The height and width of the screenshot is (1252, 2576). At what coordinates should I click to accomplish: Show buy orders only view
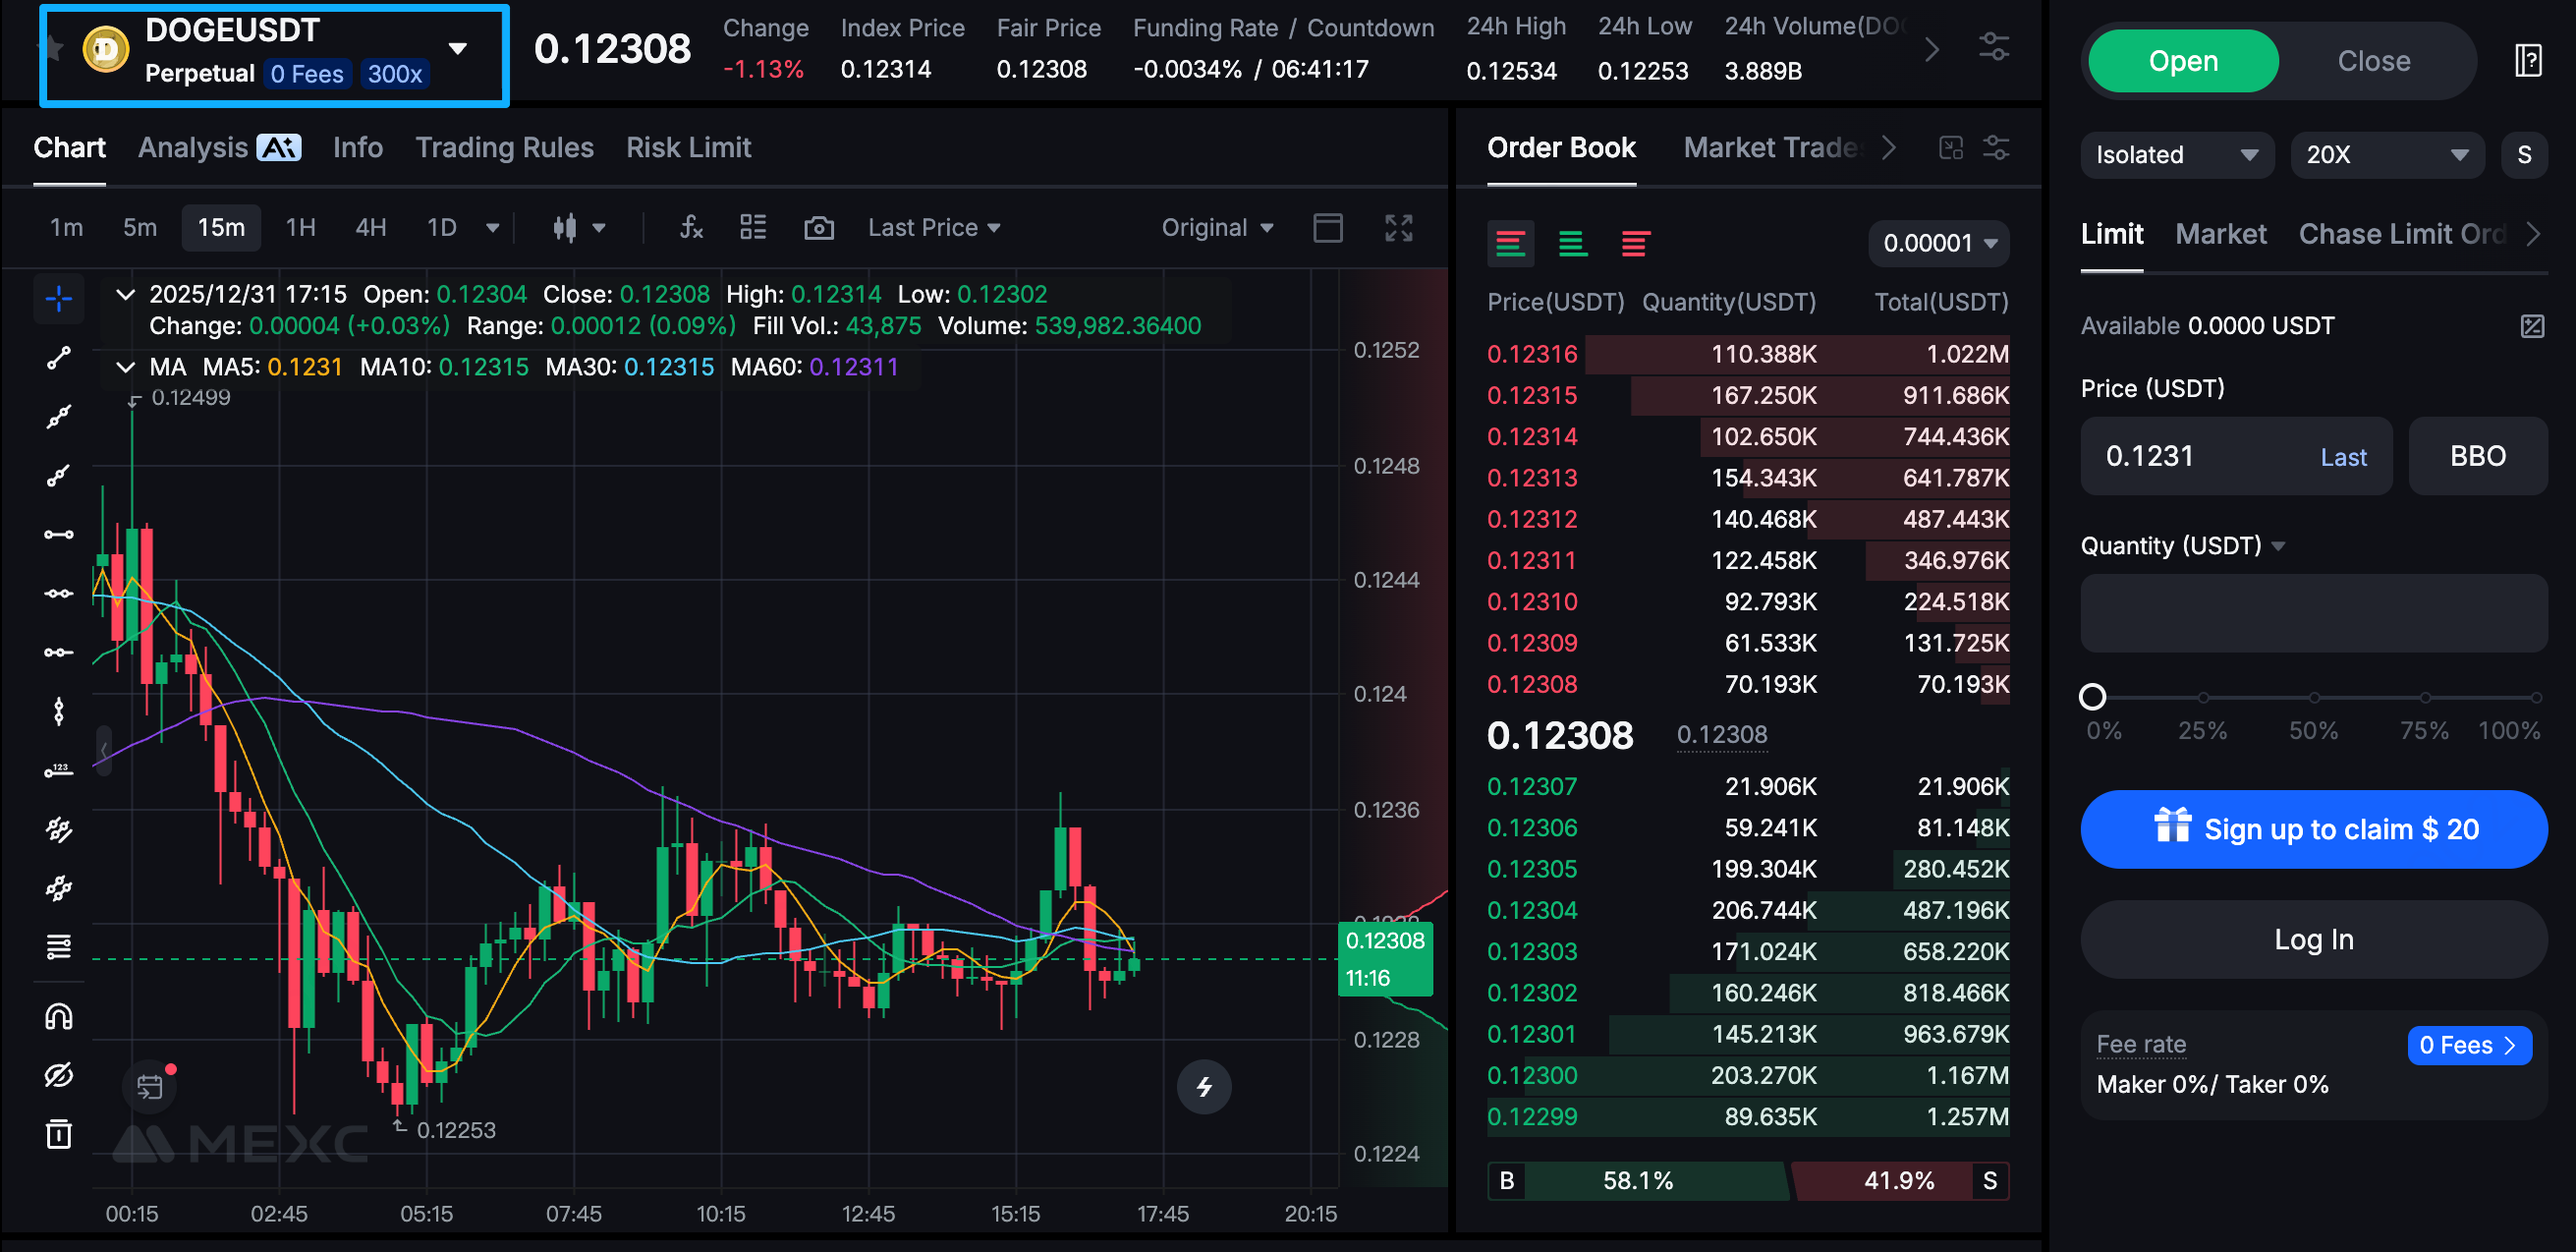pyautogui.click(x=1573, y=243)
